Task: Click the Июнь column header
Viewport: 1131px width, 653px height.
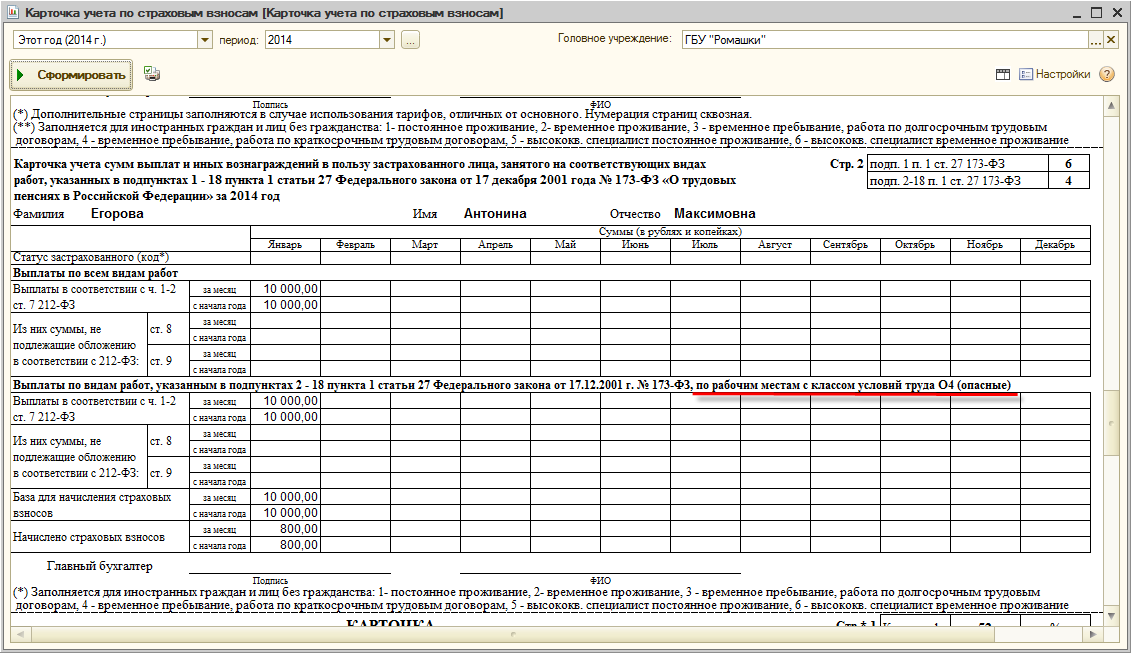Action: pyautogui.click(x=635, y=245)
